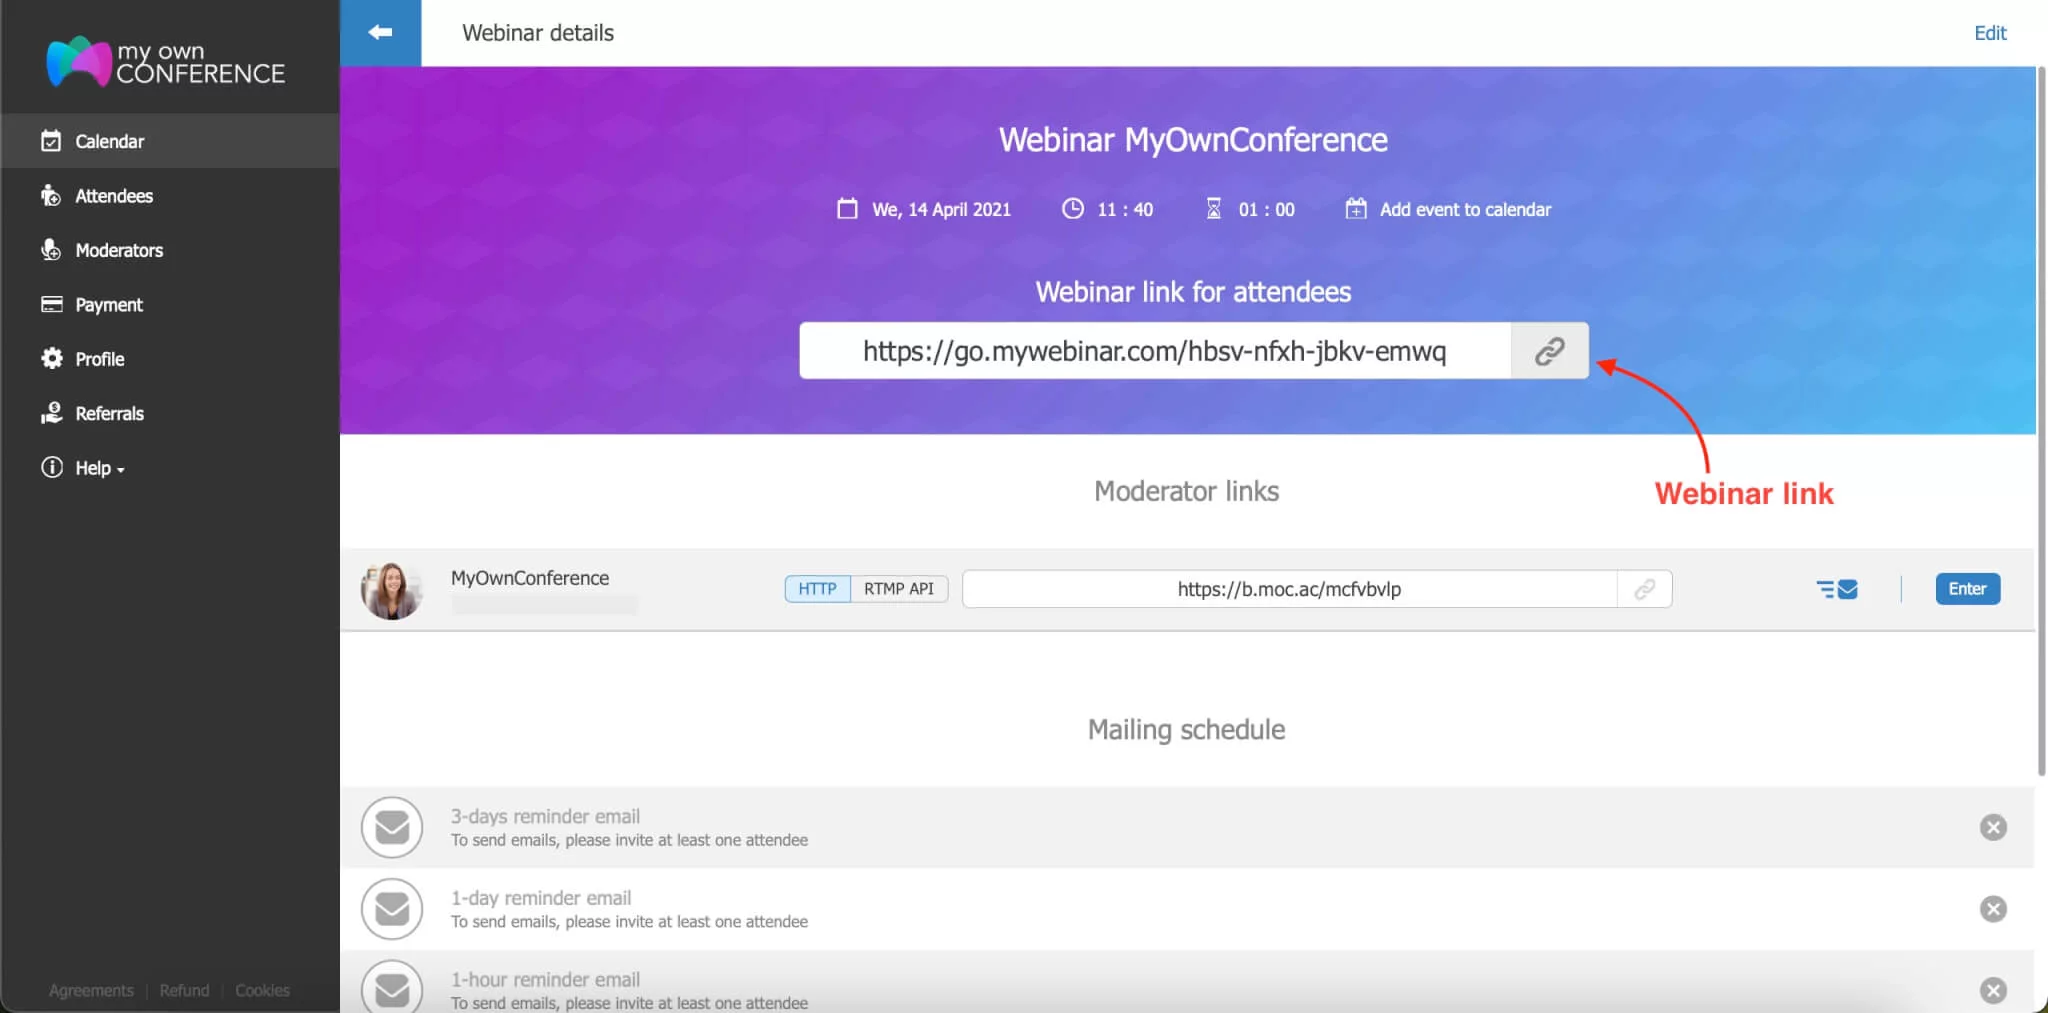Open the Referrals section in the sidebar

(108, 413)
